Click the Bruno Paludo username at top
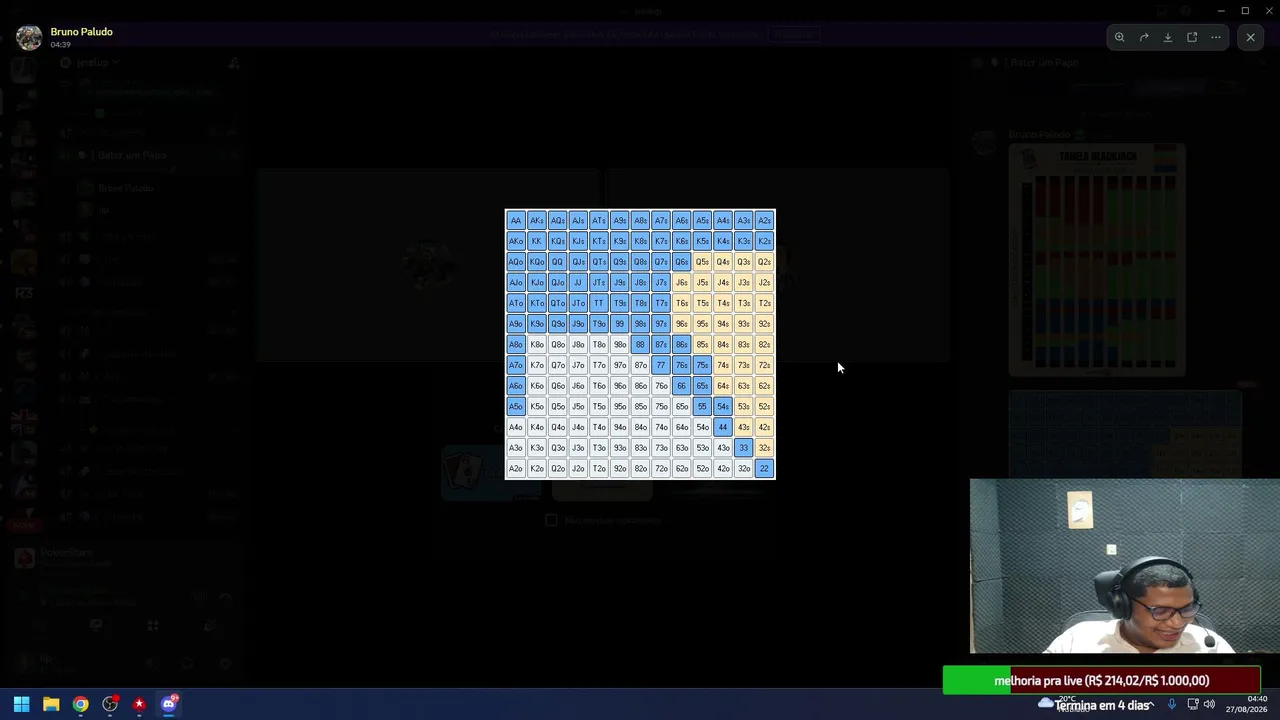 coord(81,32)
